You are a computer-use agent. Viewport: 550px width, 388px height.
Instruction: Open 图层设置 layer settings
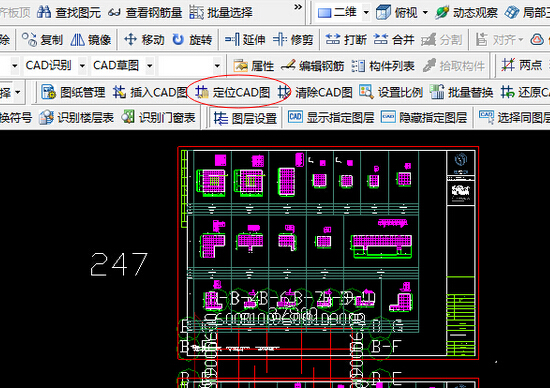246,118
